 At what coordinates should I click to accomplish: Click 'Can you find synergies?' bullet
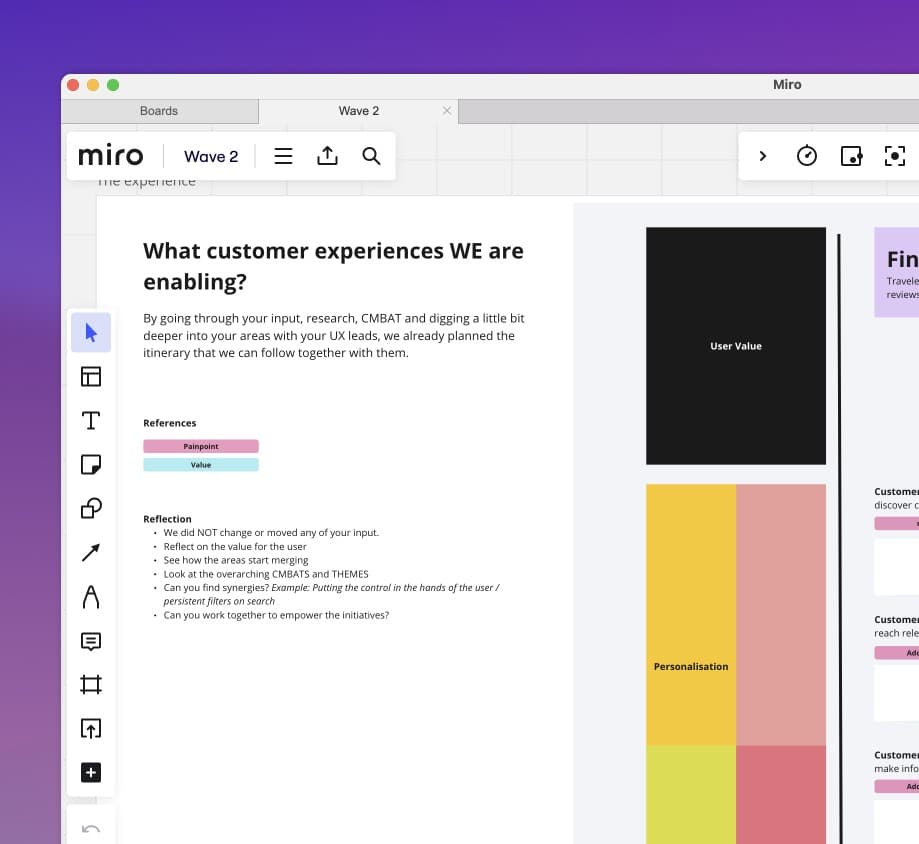pyautogui.click(x=332, y=594)
